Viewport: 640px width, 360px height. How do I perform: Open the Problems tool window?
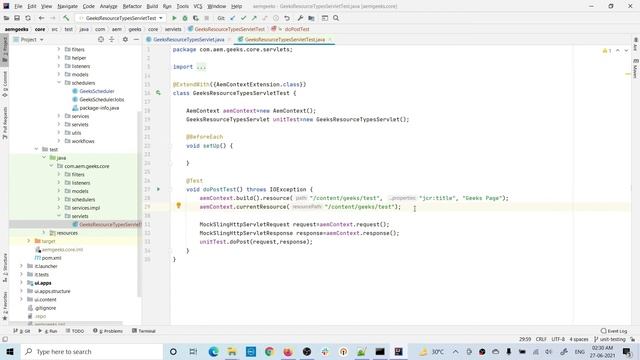pos(108,331)
